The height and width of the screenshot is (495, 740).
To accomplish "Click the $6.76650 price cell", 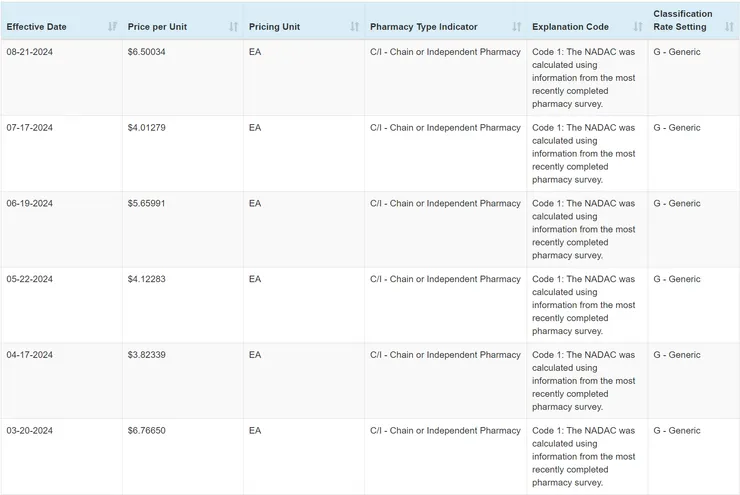I will 147,431.
